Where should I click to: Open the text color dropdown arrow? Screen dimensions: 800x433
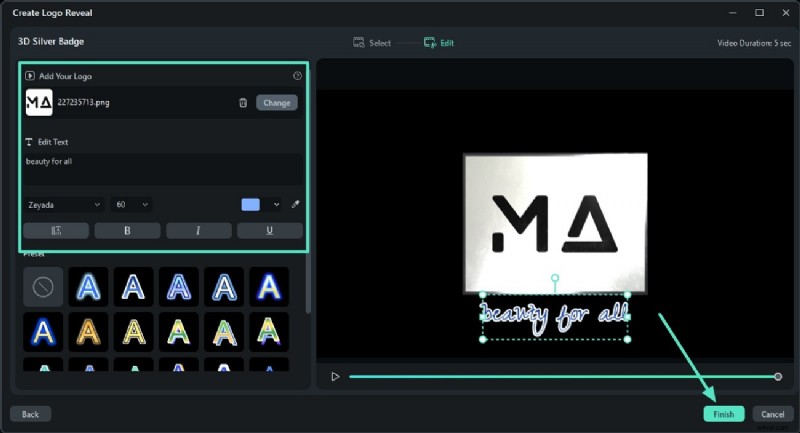276,205
